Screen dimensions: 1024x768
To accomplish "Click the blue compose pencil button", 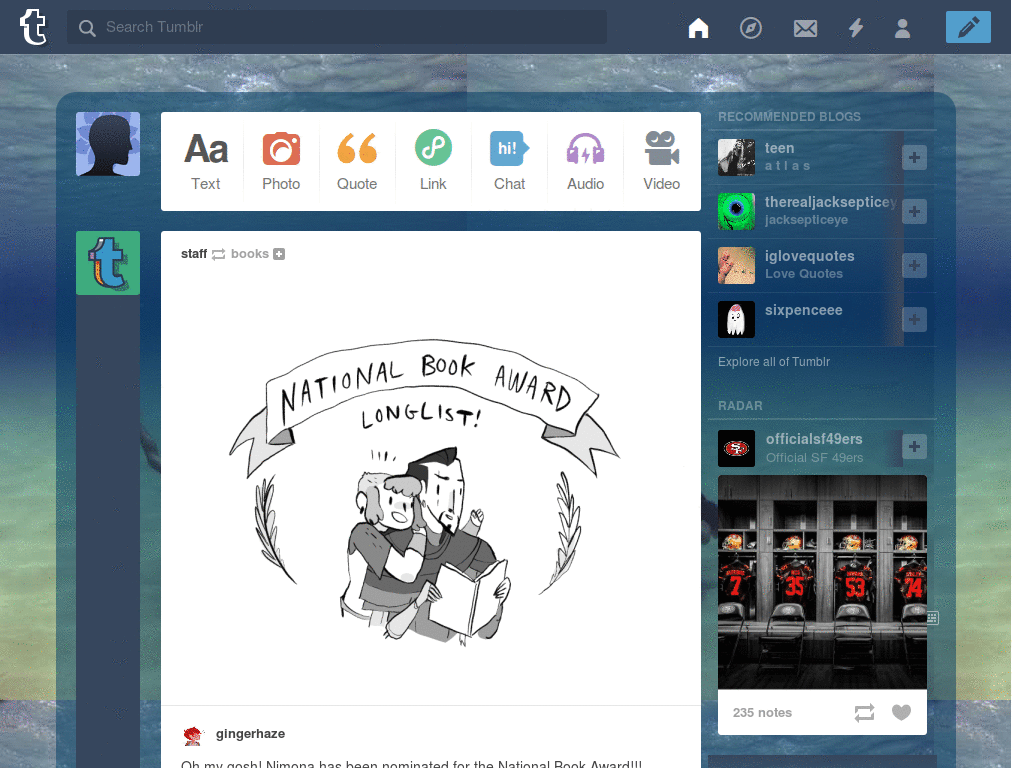I will pyautogui.click(x=968, y=27).
